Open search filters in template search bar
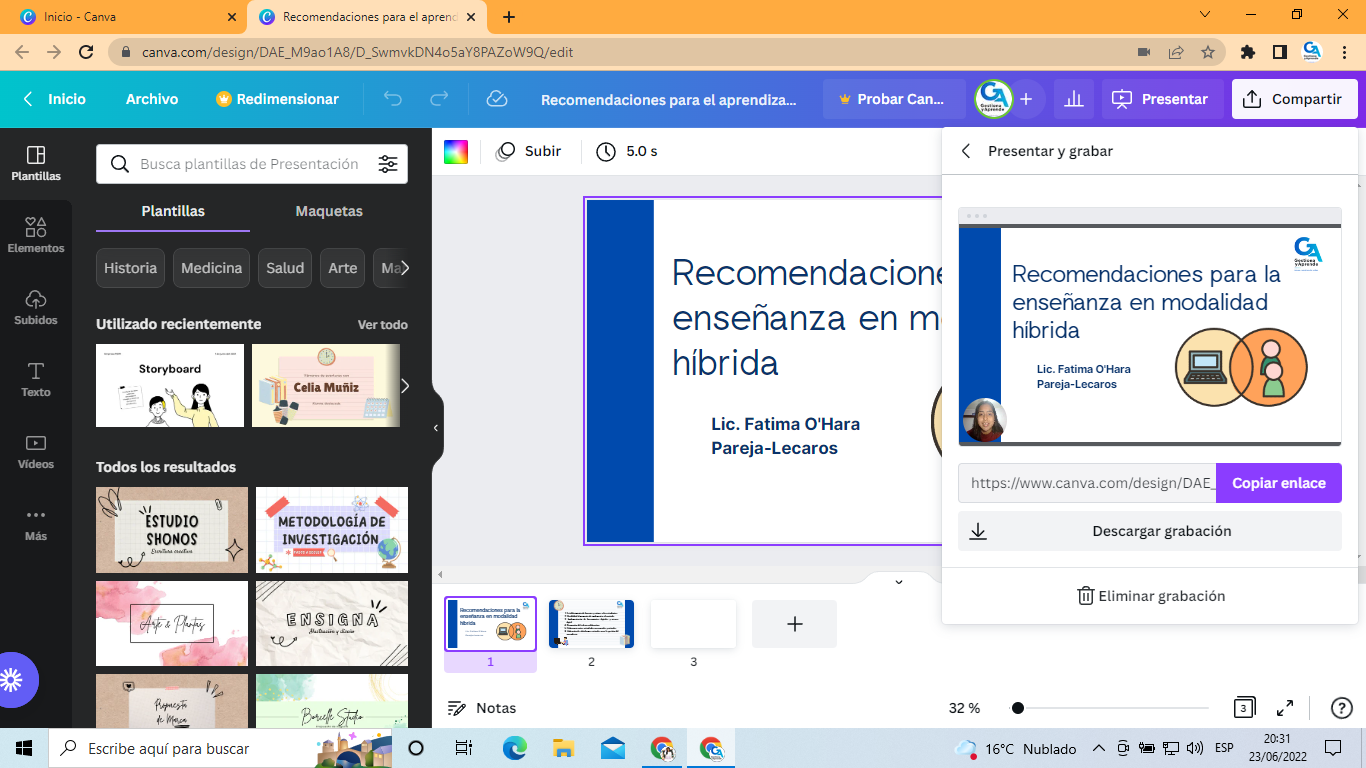This screenshot has height=768, width=1366. [388, 163]
